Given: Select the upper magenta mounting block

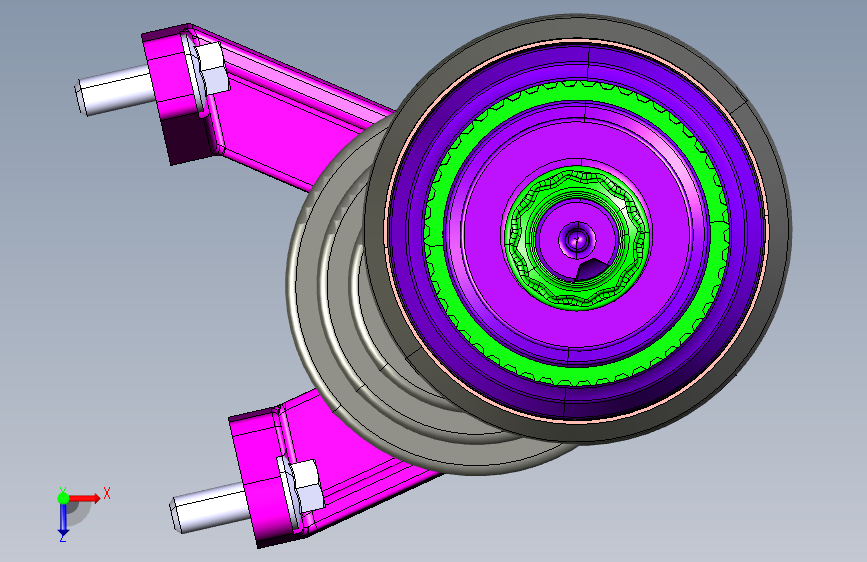Looking at the screenshot, I should pos(171,94).
